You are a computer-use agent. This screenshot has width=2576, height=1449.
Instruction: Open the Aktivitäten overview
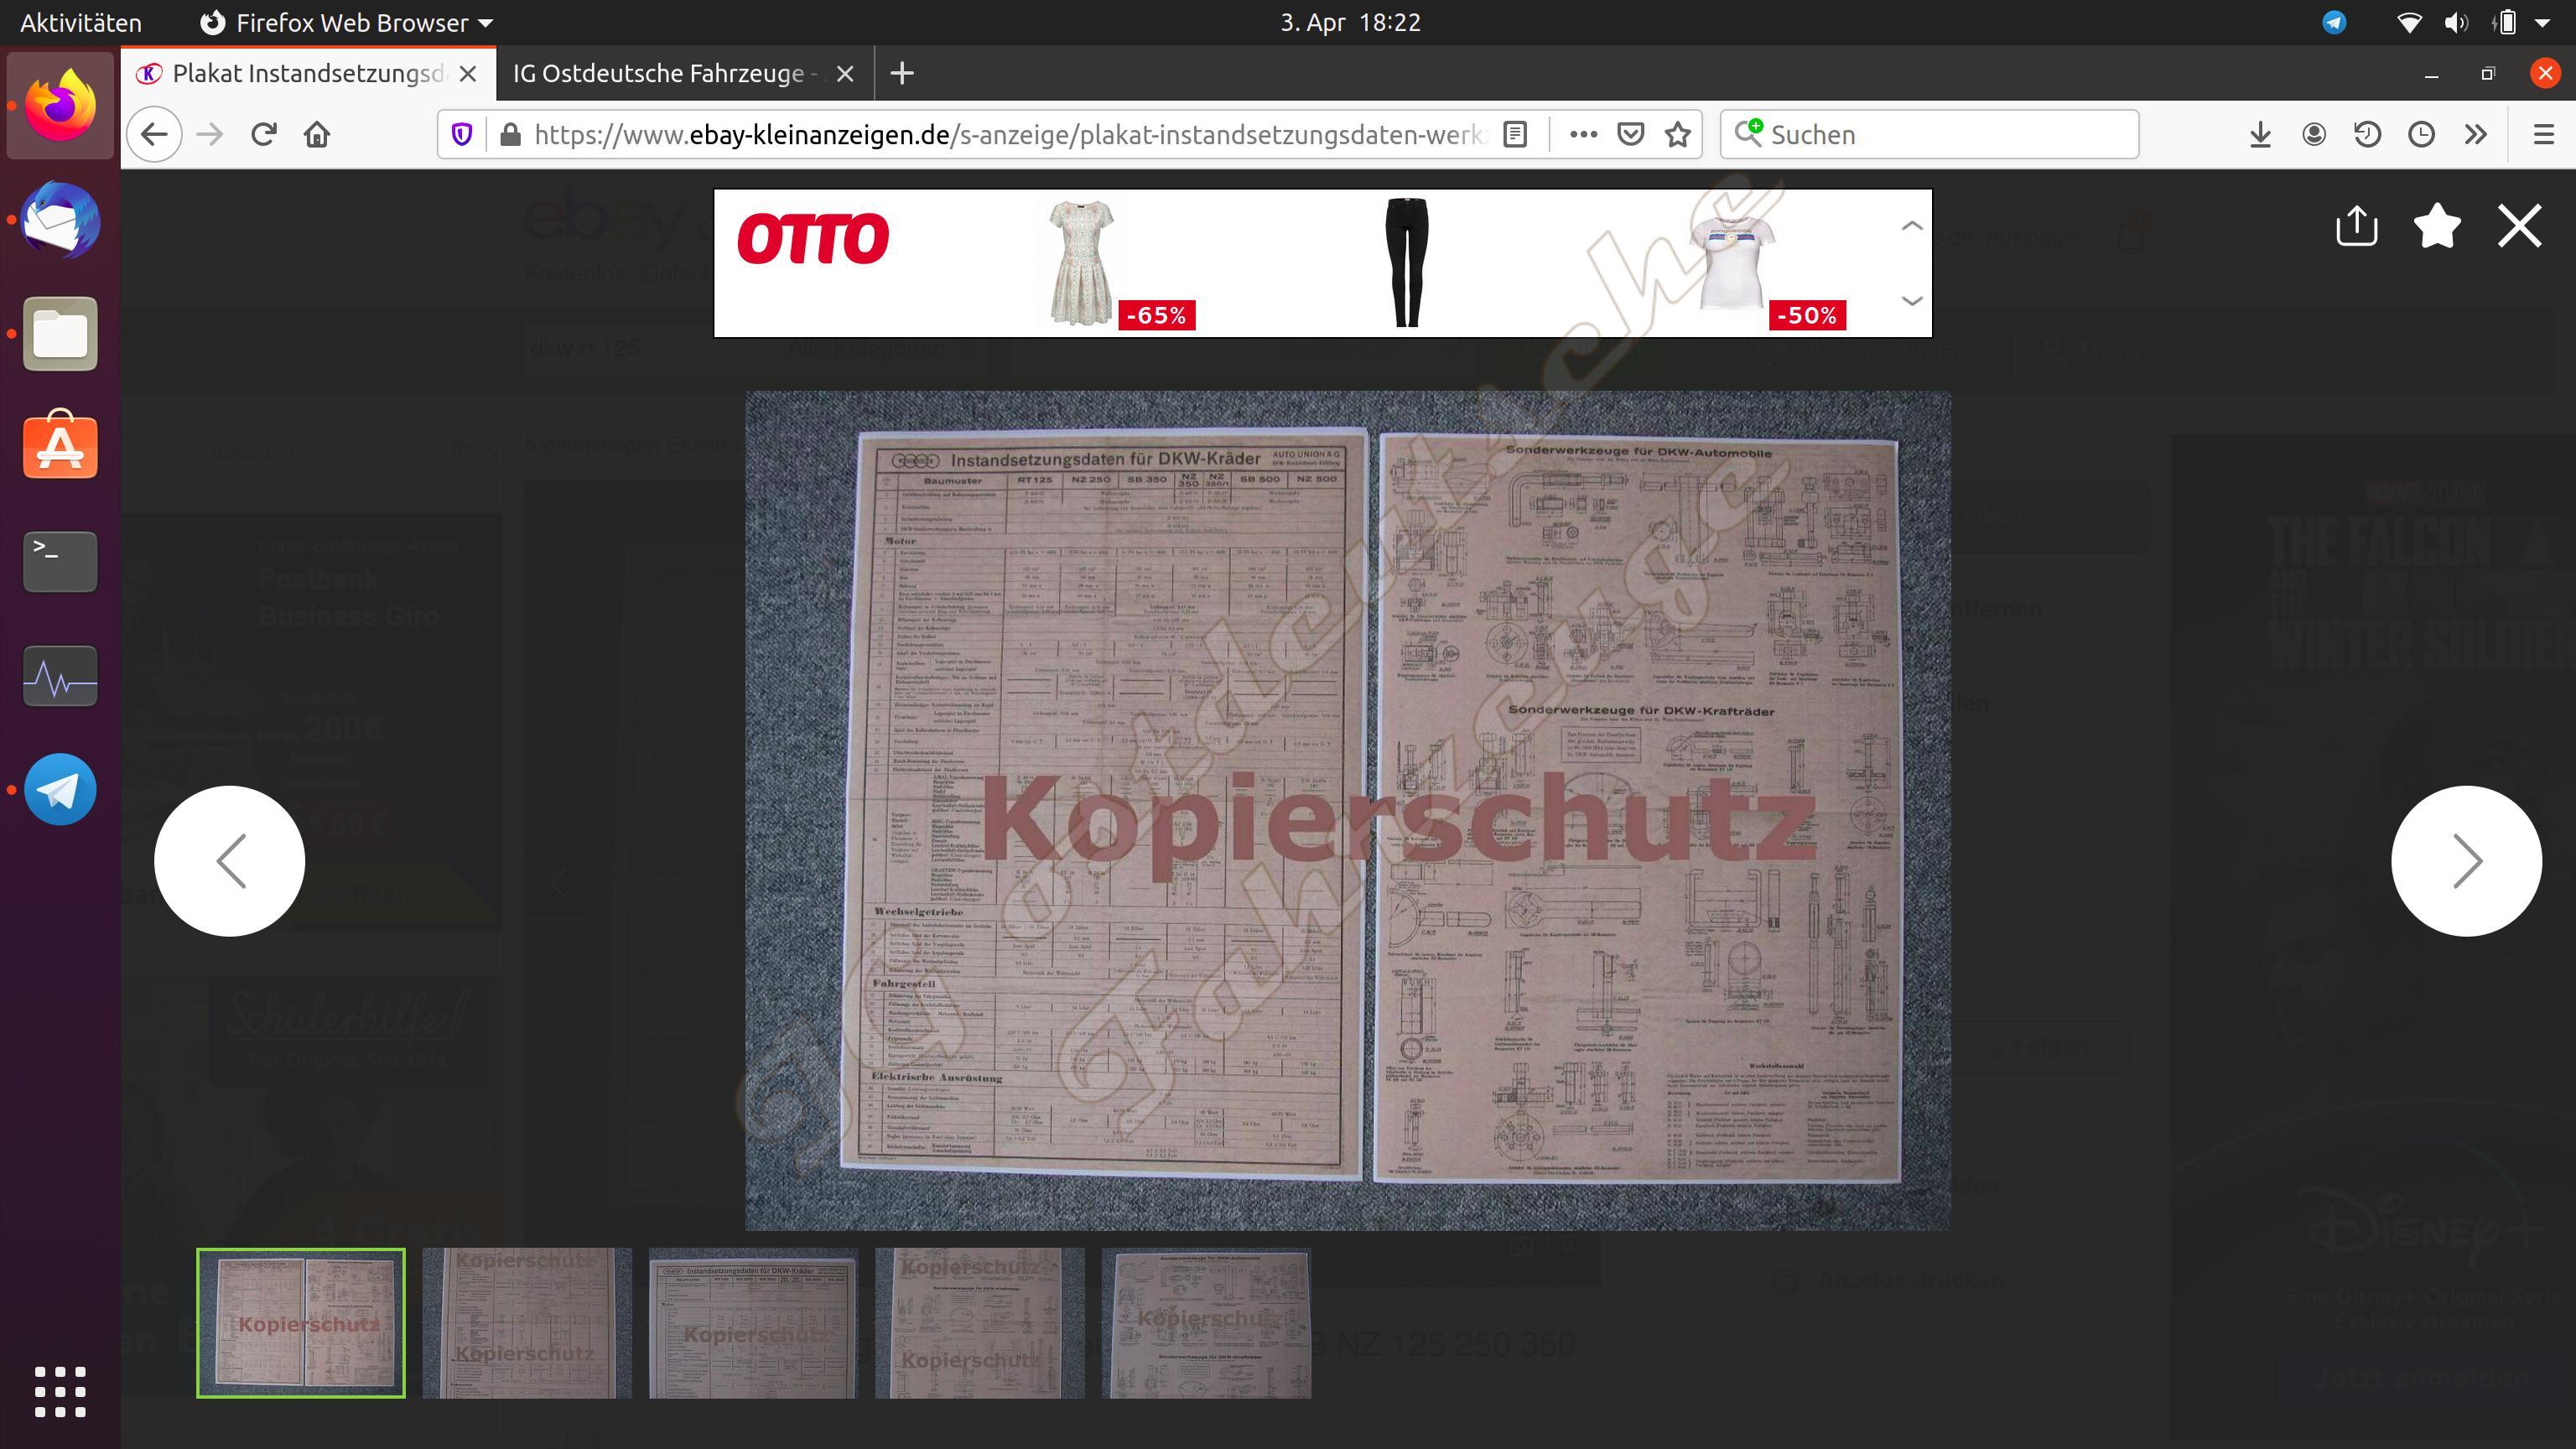coord(80,22)
